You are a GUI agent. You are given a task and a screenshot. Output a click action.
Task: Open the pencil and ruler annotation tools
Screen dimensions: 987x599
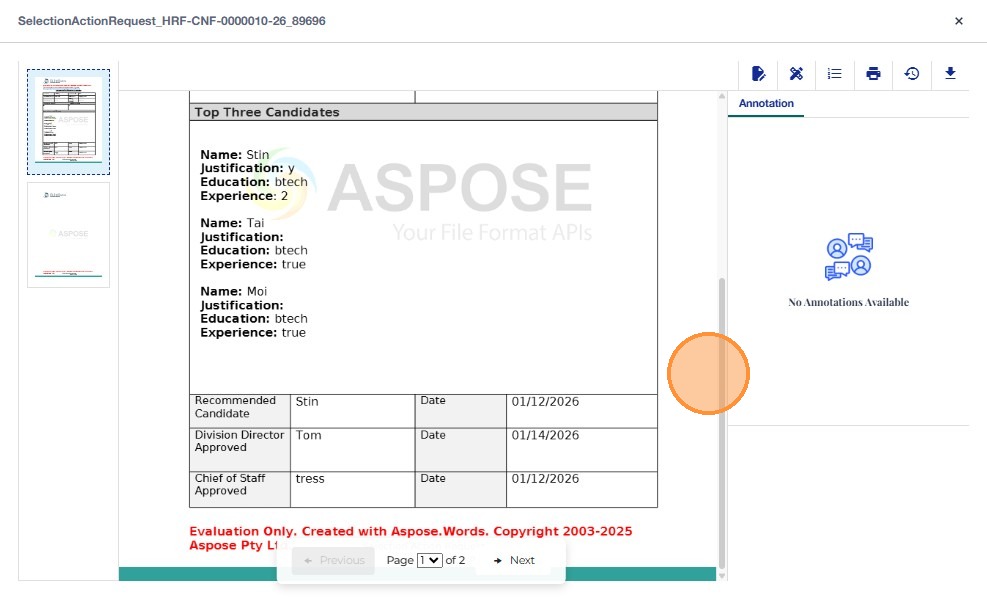(796, 73)
